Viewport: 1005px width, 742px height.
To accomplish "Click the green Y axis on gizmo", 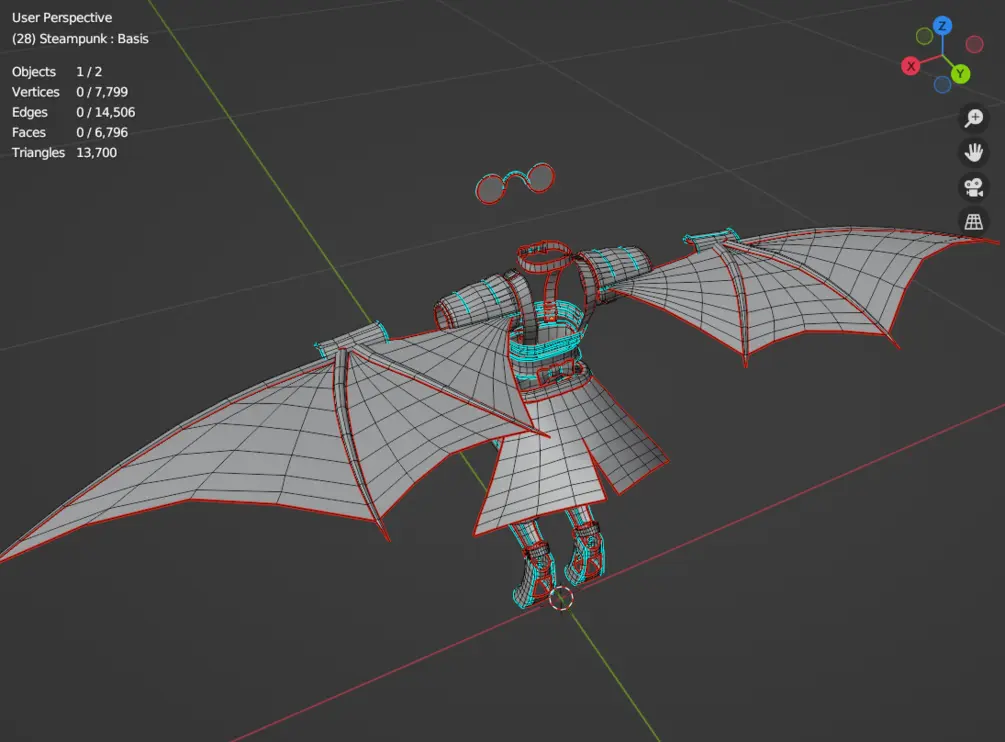I will (x=960, y=73).
